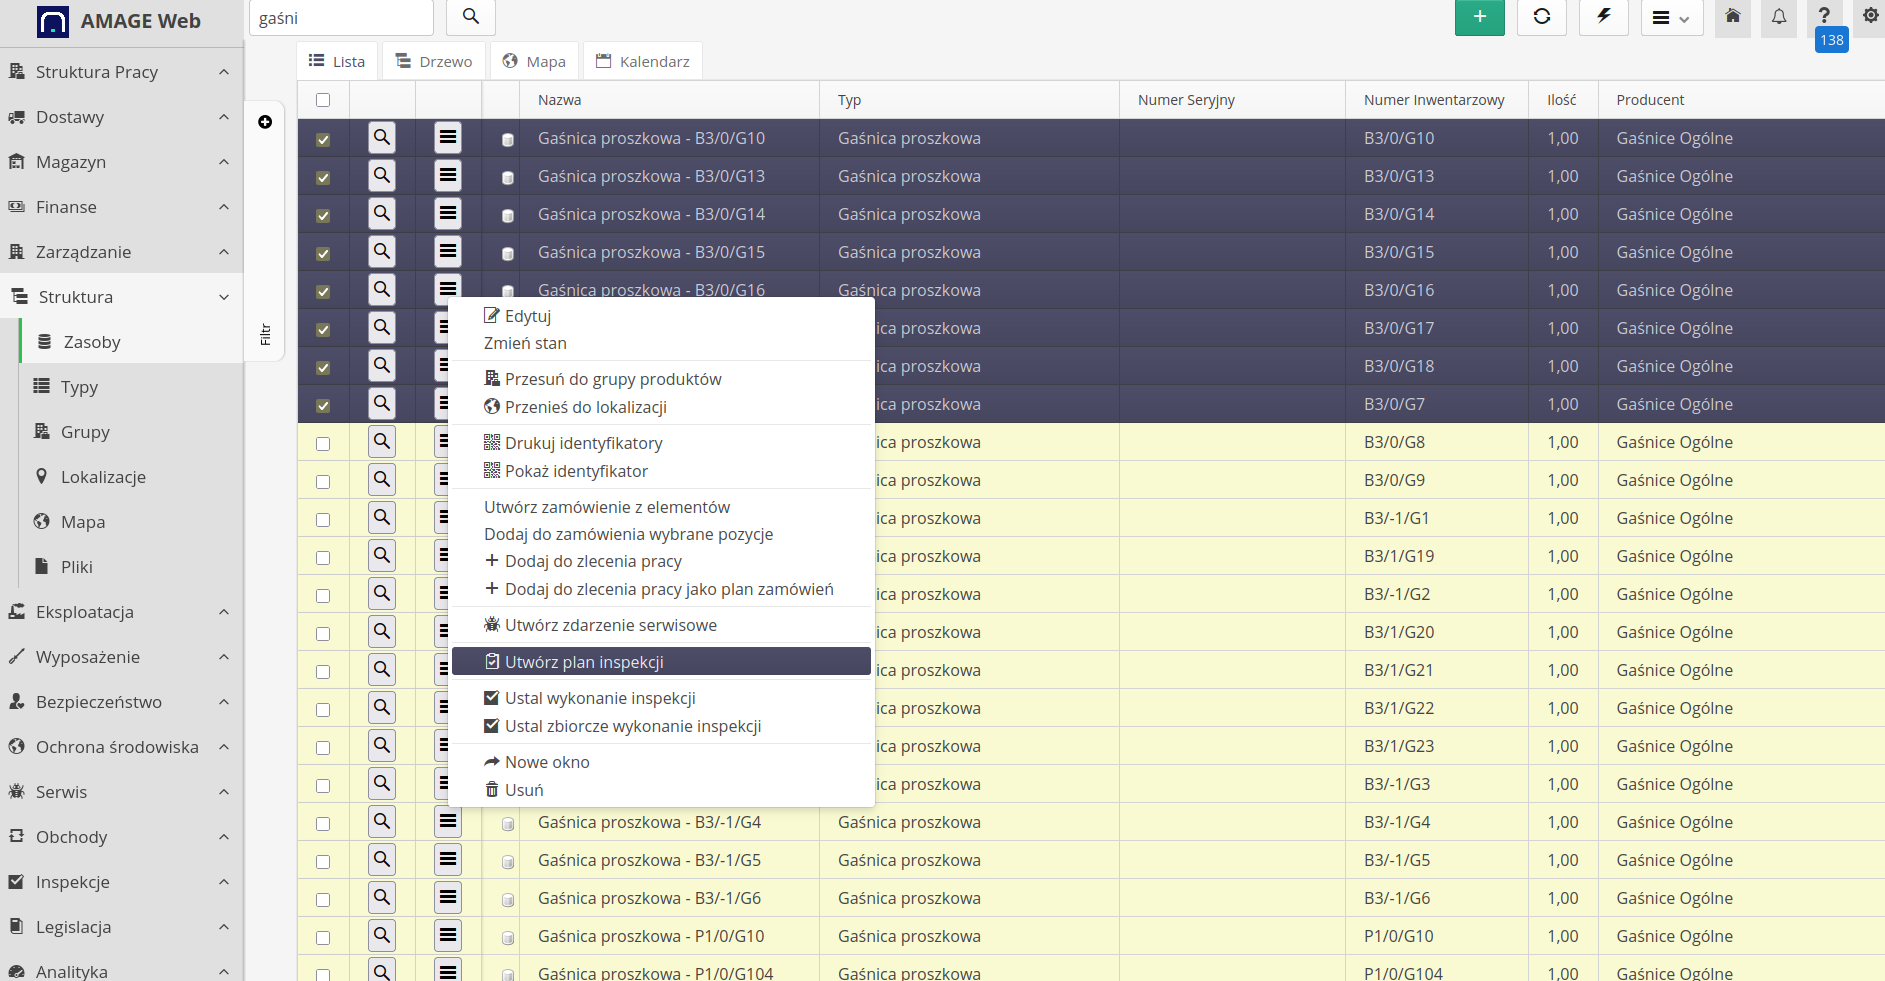This screenshot has height=981, width=1885.
Task: Open Zasoby in the sidebar
Action: (131, 342)
